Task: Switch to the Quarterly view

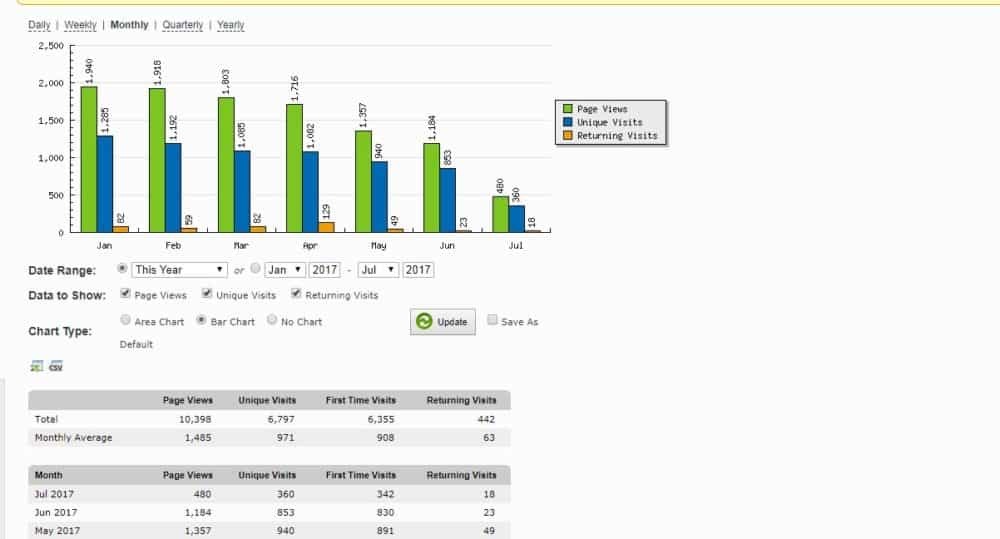Action: 182,25
